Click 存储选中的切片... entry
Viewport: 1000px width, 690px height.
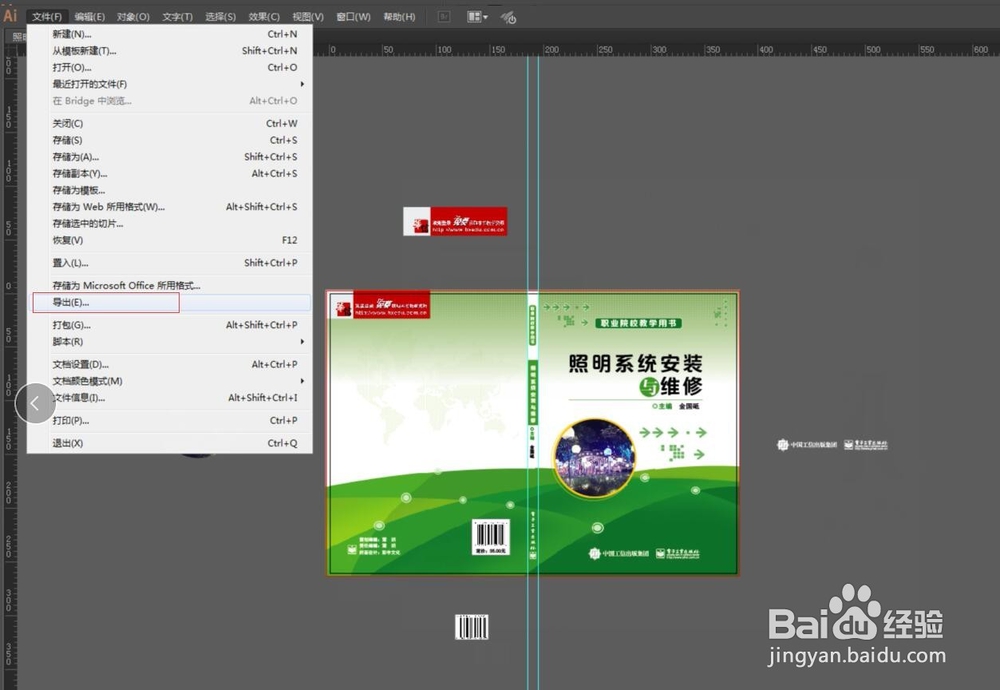[x=170, y=223]
